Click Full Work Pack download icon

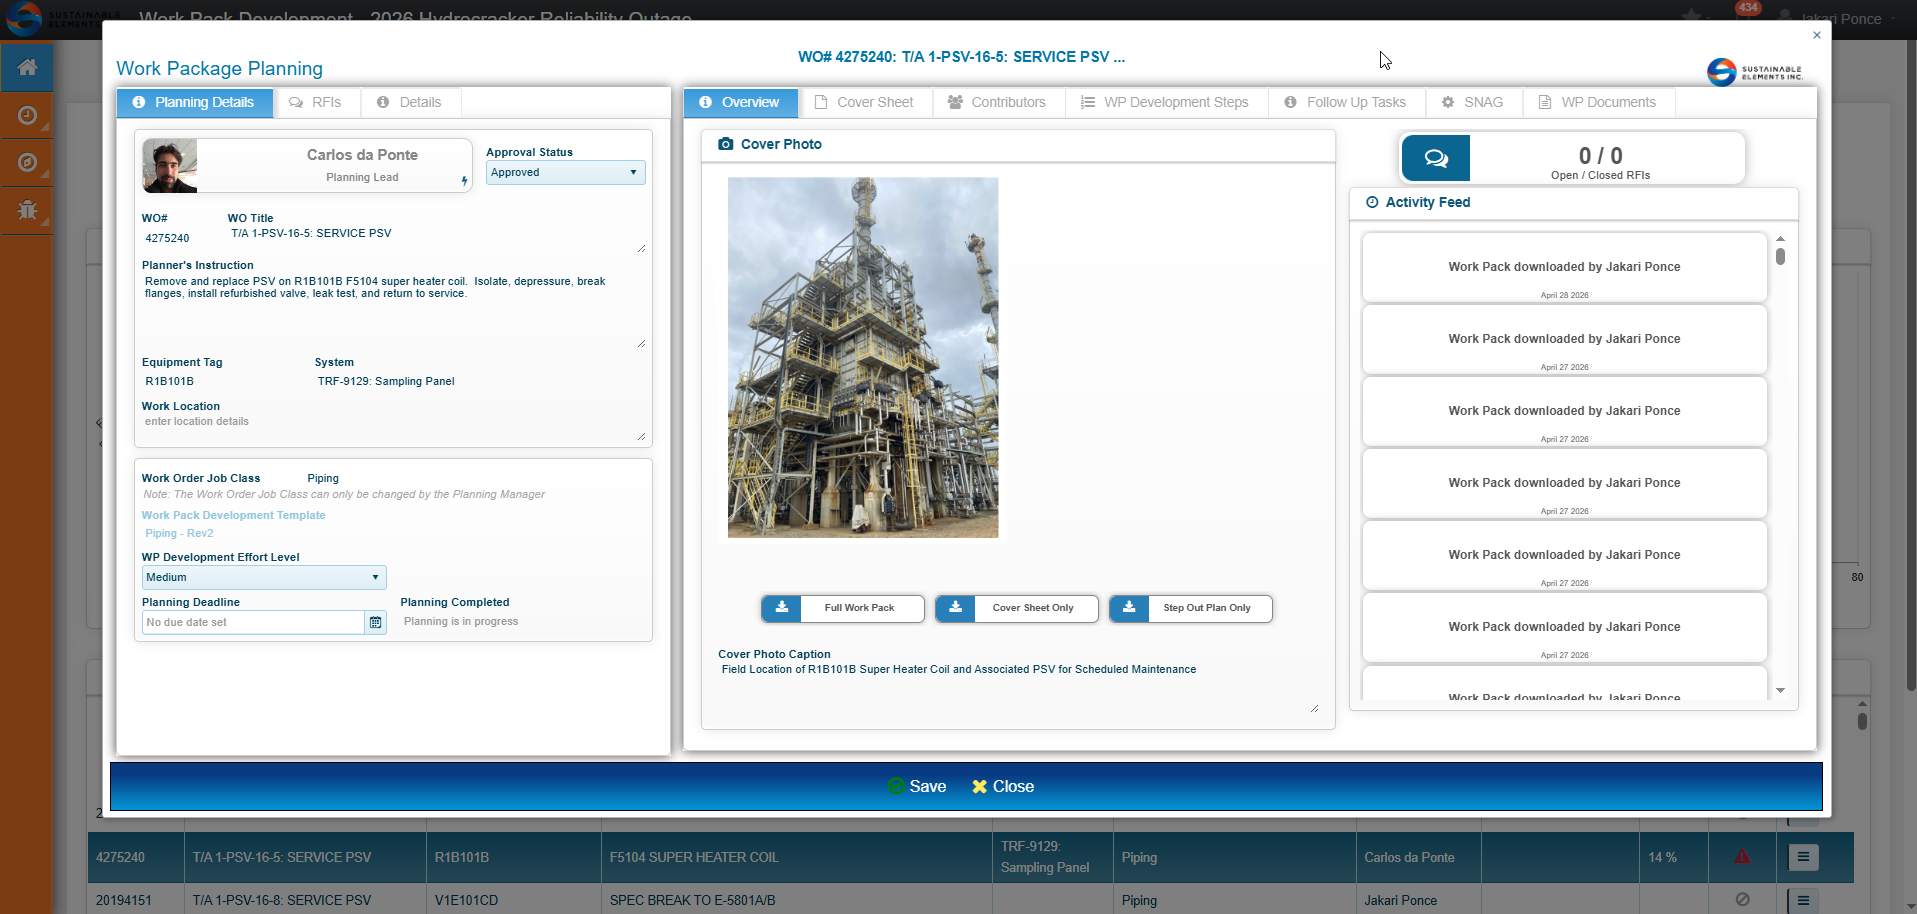[782, 608]
